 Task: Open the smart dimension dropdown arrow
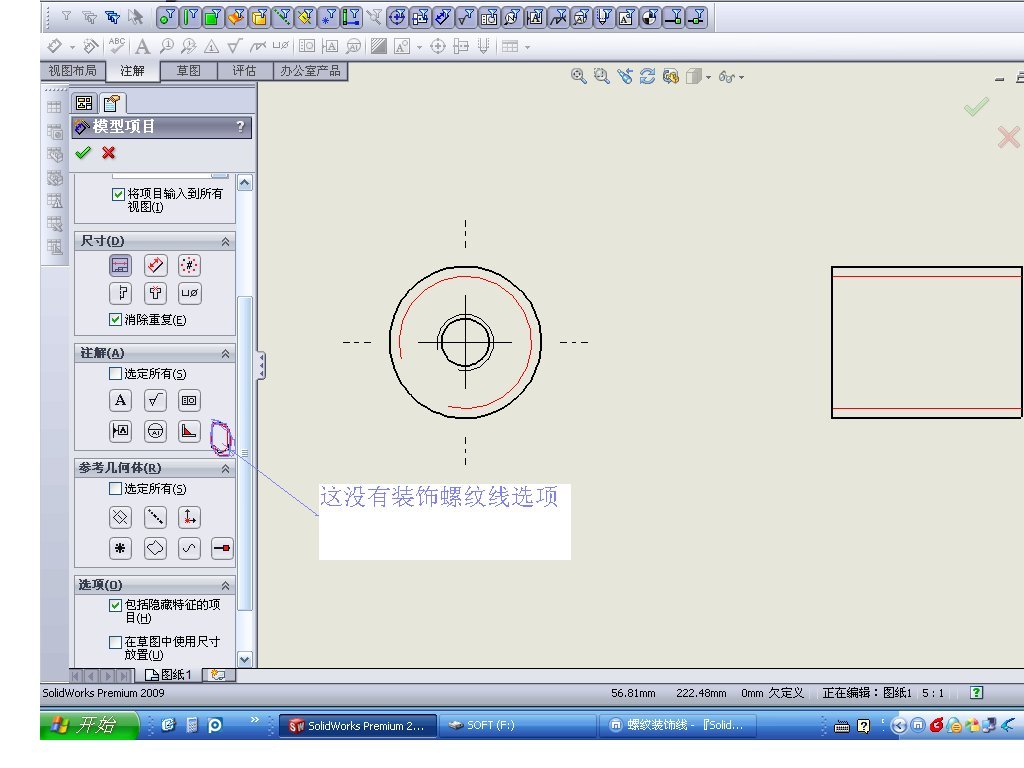[x=72, y=47]
